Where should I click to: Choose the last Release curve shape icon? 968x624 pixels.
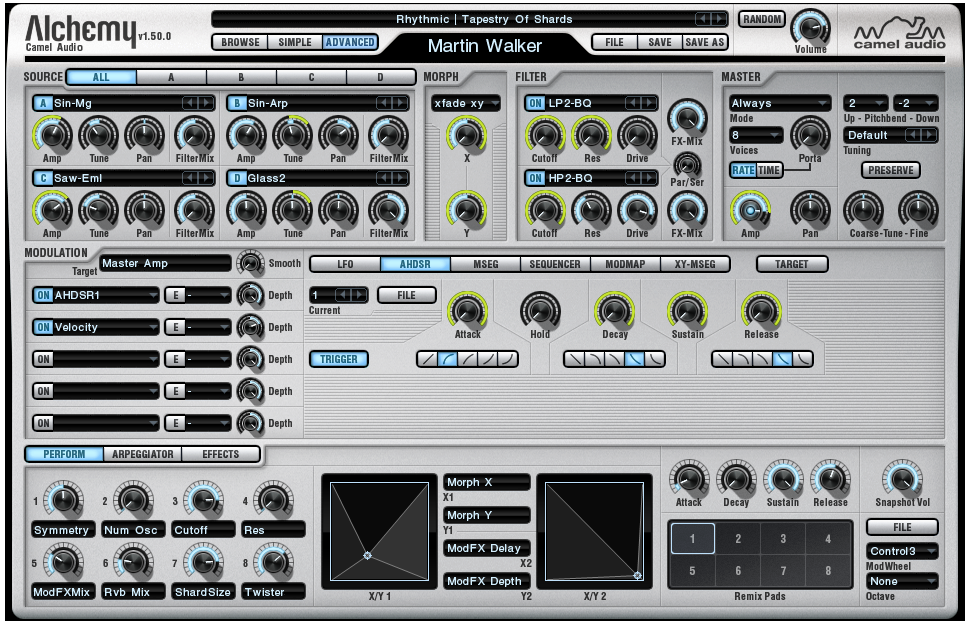[x=803, y=359]
